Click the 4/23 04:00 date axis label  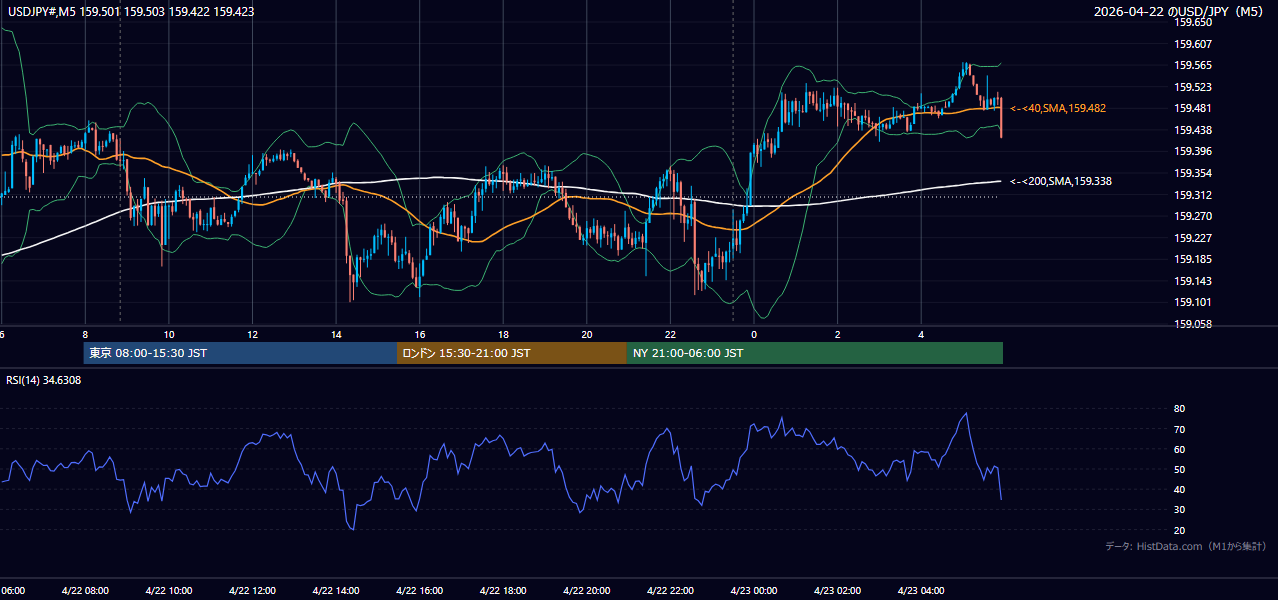922,591
